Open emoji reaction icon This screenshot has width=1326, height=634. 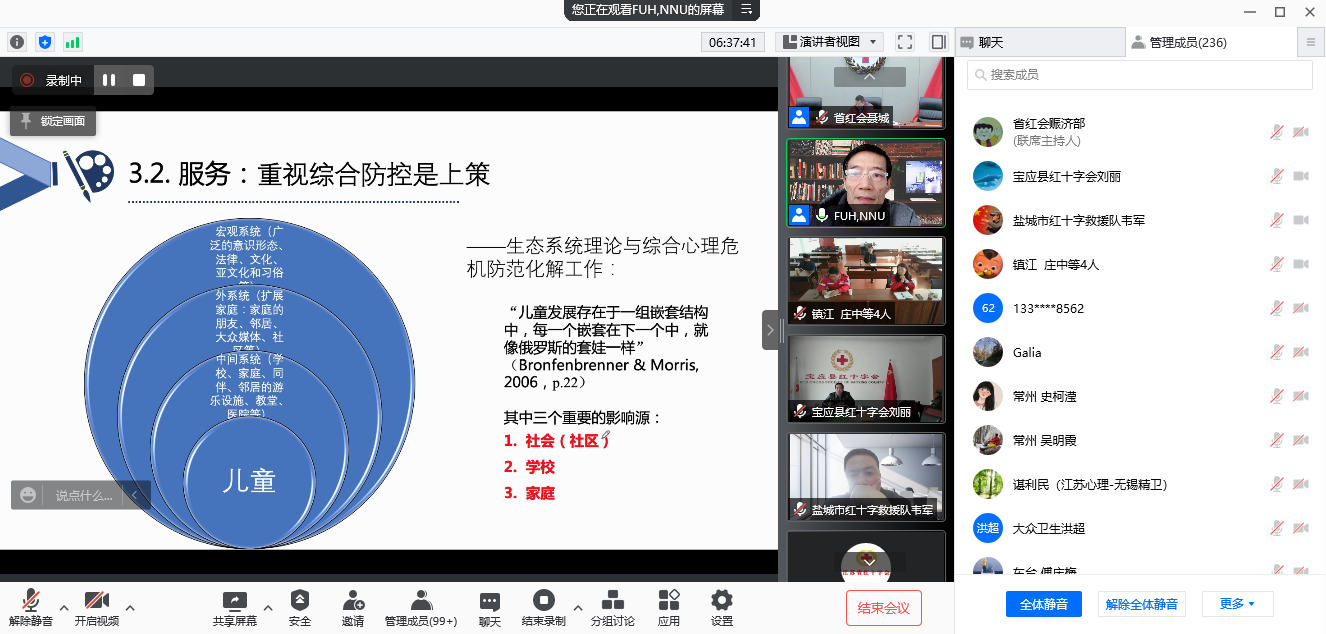pos(28,495)
